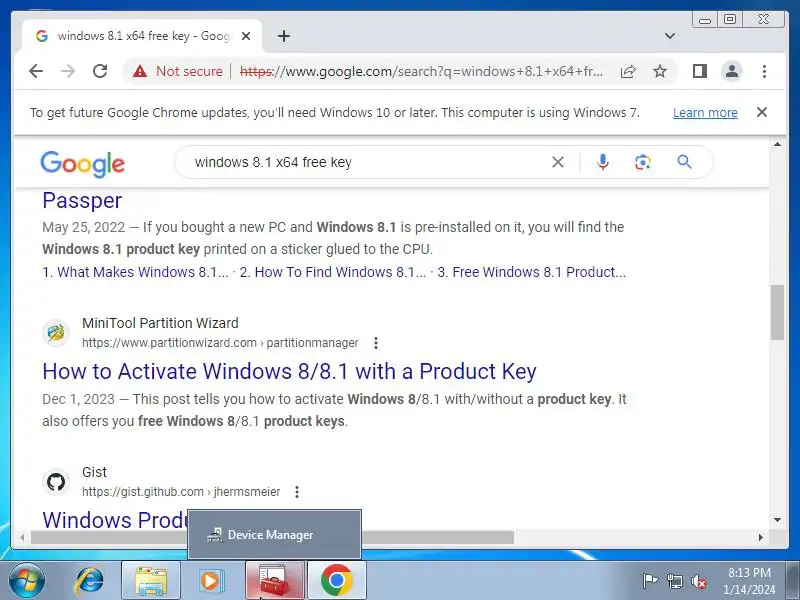The height and width of the screenshot is (600, 800).
Task: Go back using Chrome's back arrow
Action: [x=36, y=71]
